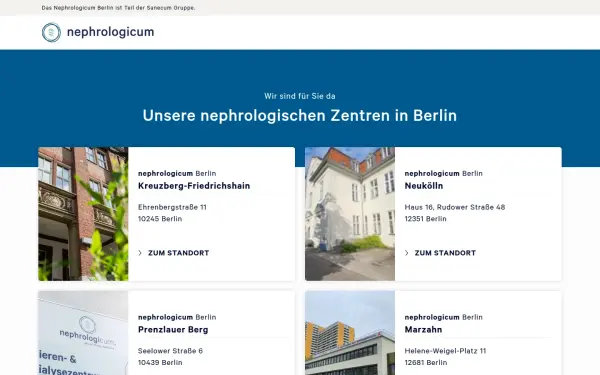Click nephrologicum Berlin label above Kreuzberg-Friedrichshain

(x=177, y=173)
